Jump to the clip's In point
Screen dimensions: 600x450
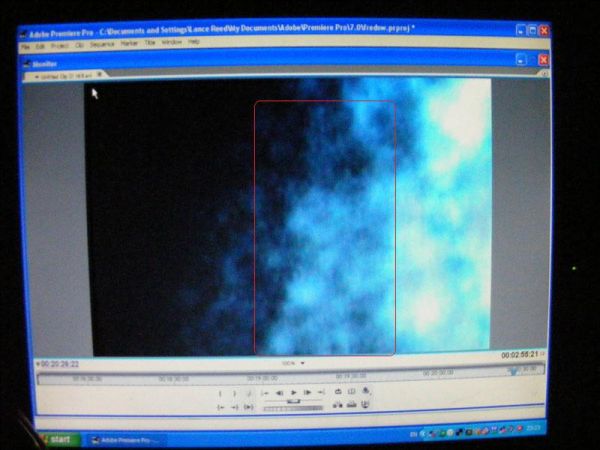[x=220, y=407]
